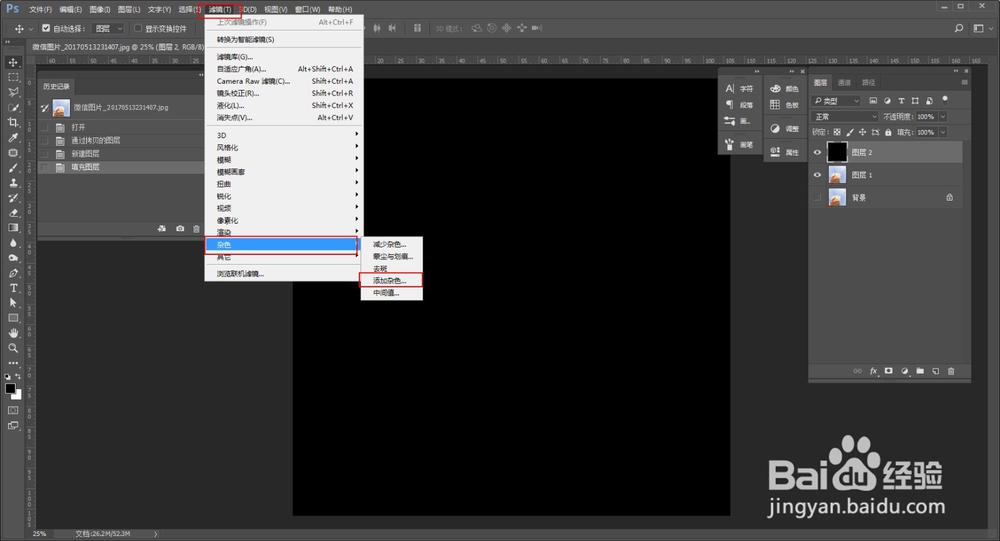
Task: Select the Pen tool
Action: tap(13, 273)
